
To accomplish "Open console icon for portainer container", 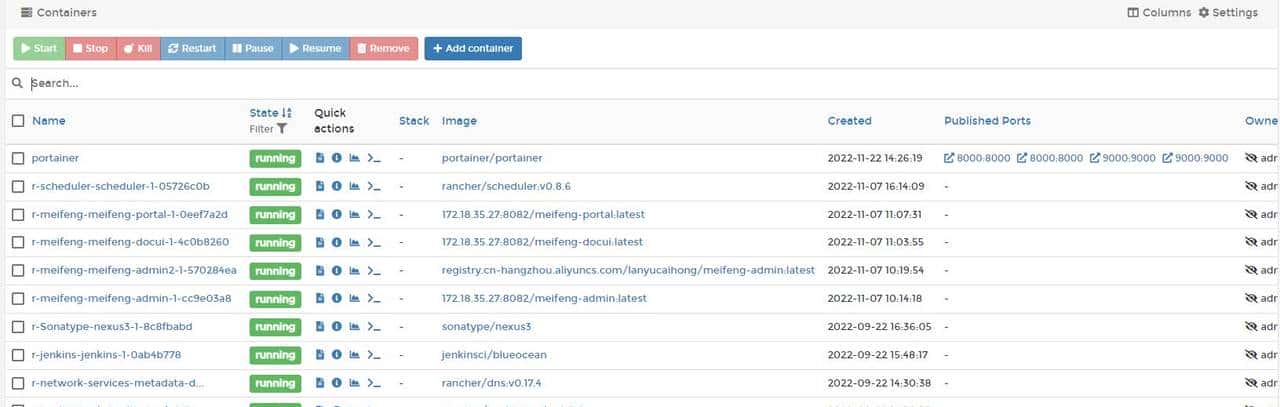I will point(374,158).
